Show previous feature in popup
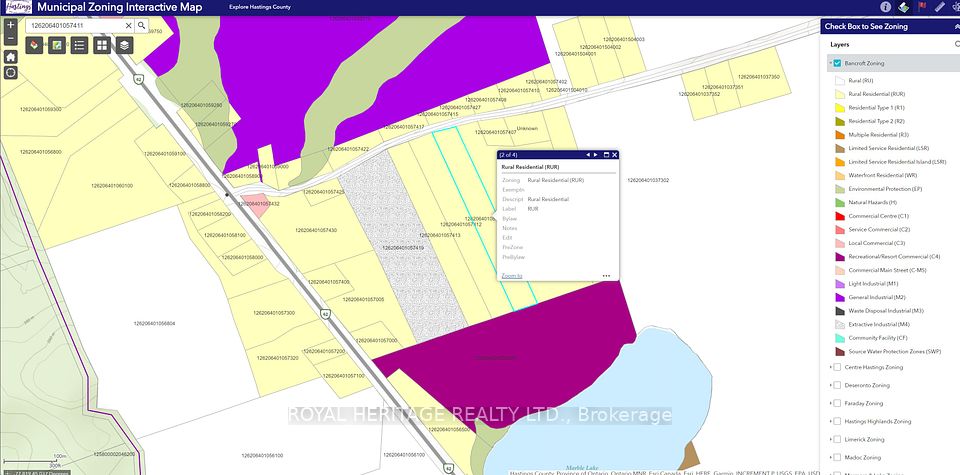 click(x=588, y=155)
